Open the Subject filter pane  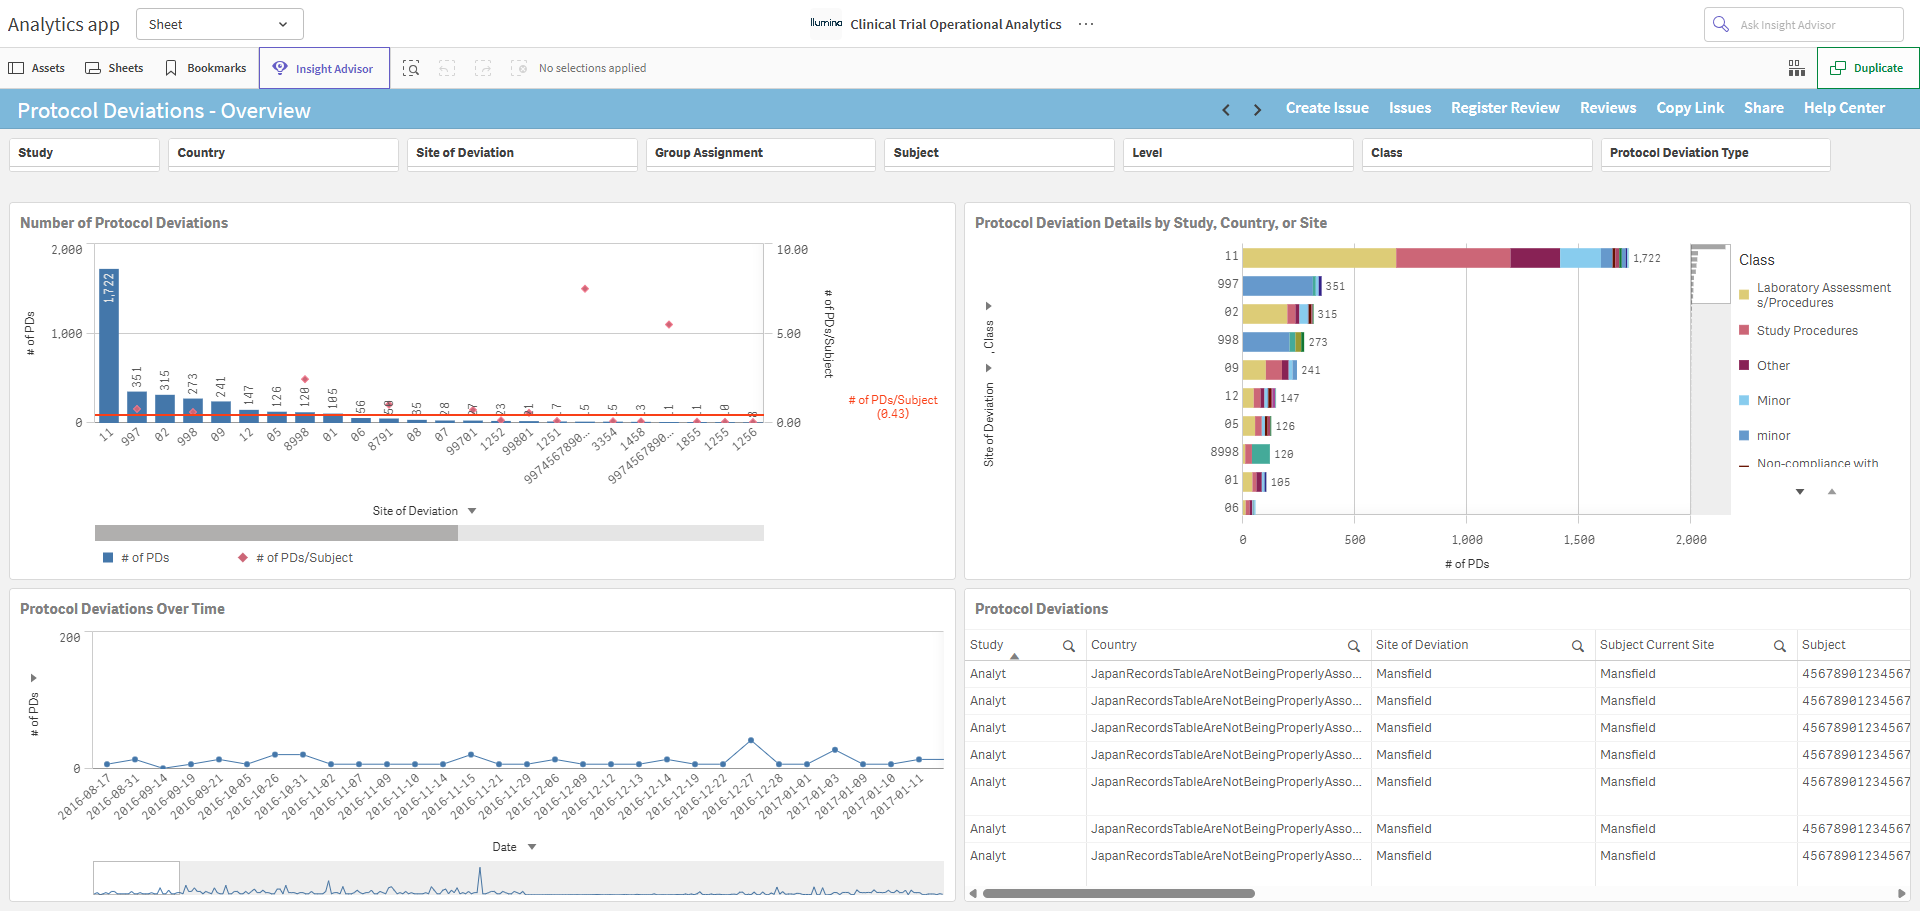tap(999, 153)
